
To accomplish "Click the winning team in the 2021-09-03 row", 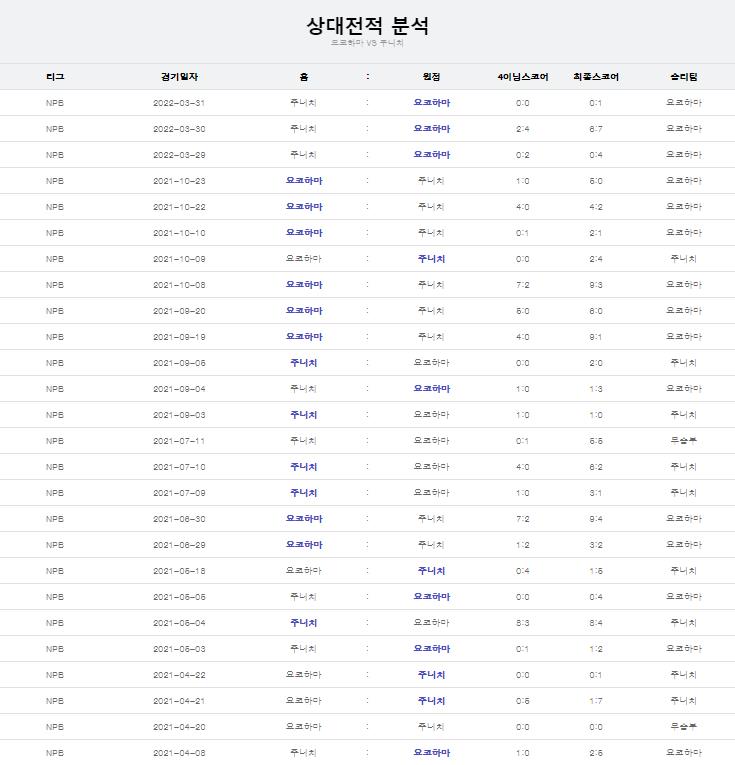I will (x=684, y=415).
